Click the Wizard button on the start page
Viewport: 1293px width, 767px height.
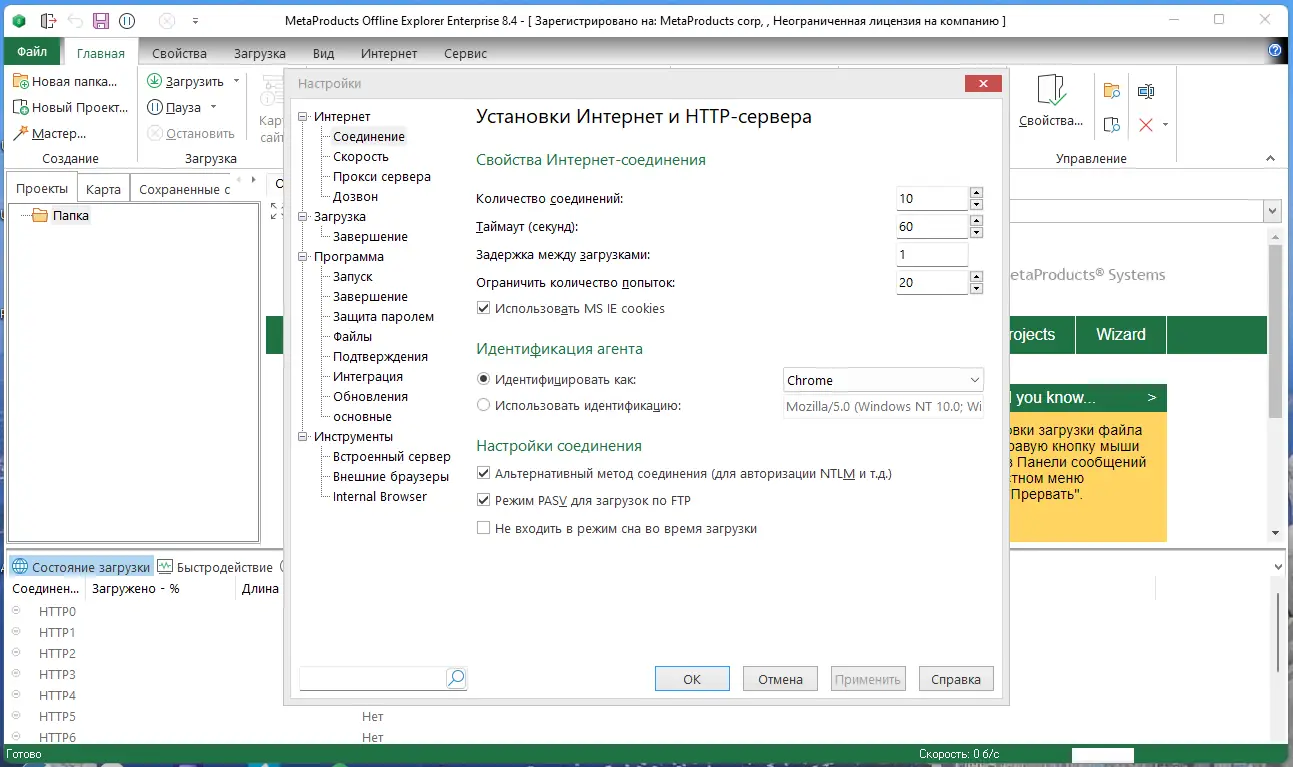tap(1121, 335)
